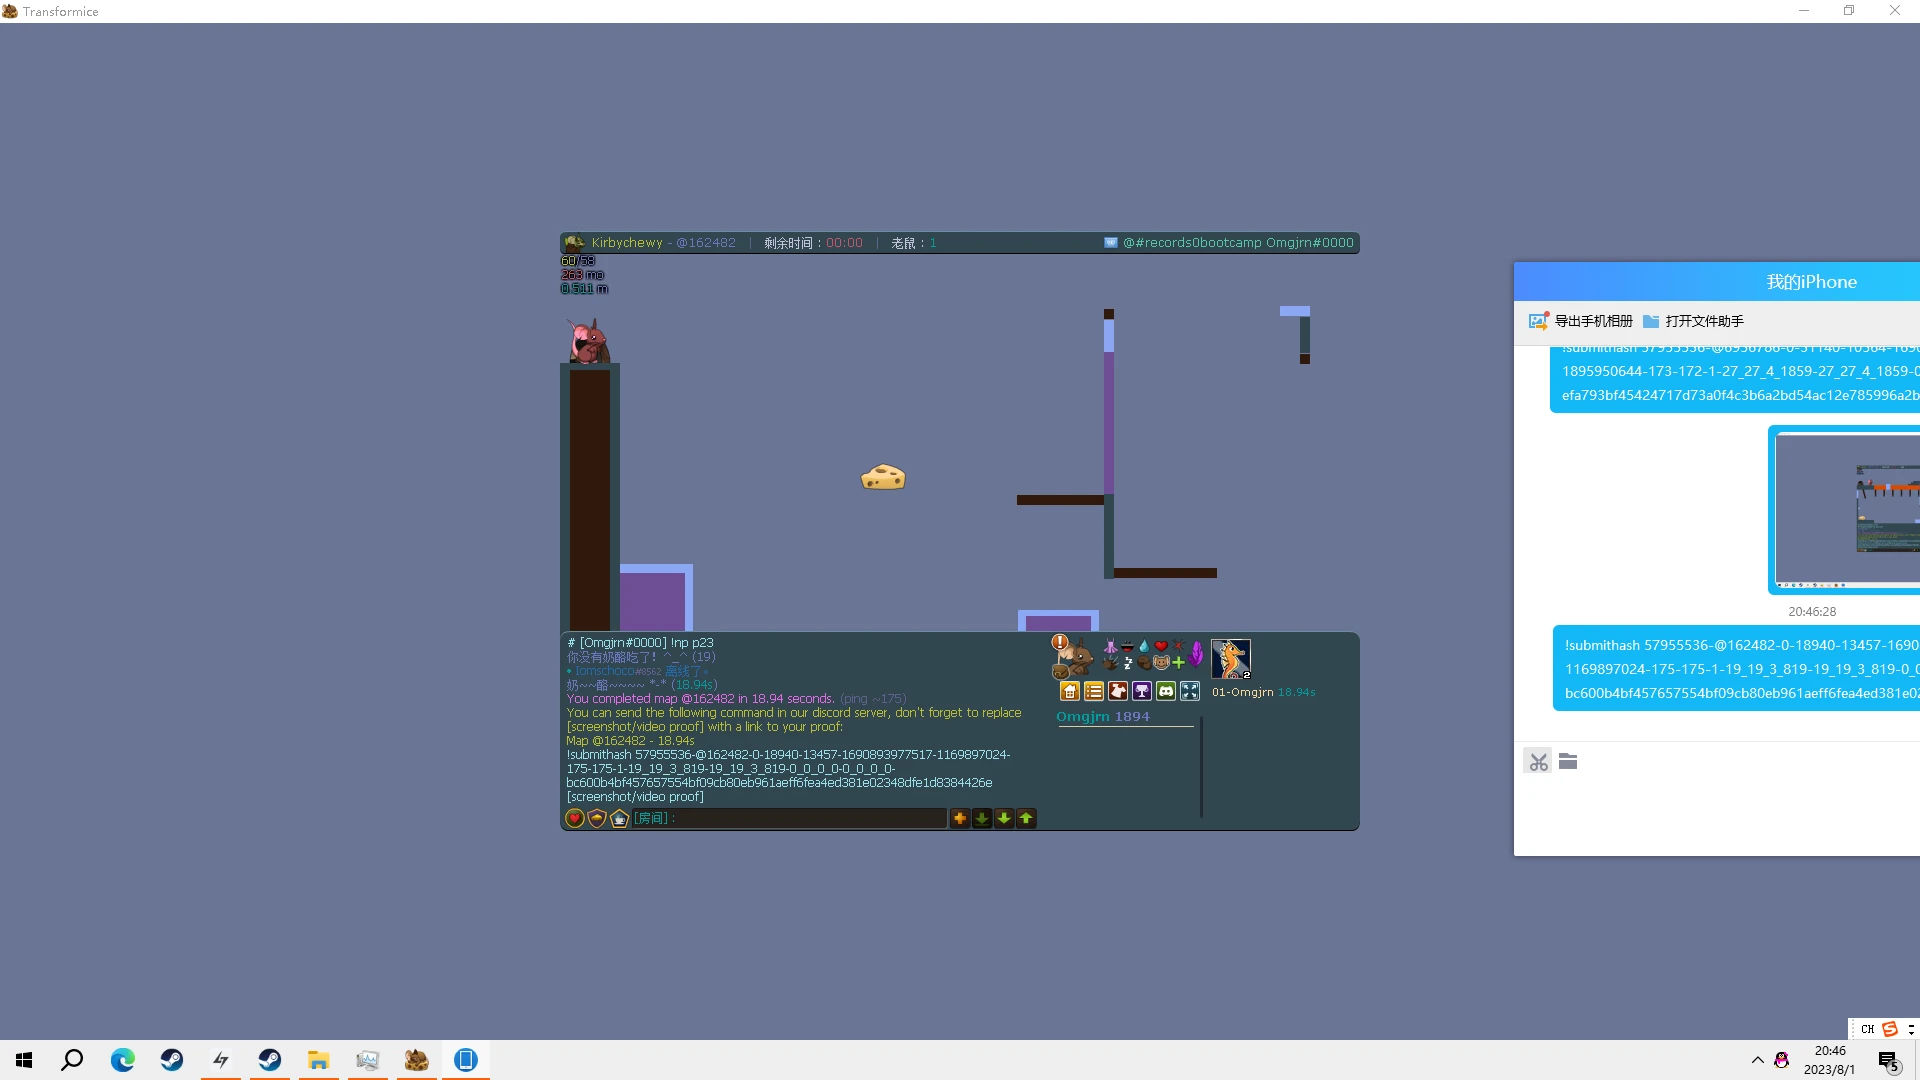Image resolution: width=1920 pixels, height=1080 pixels.
Task: Click the shield tribe chat button
Action: click(x=597, y=818)
